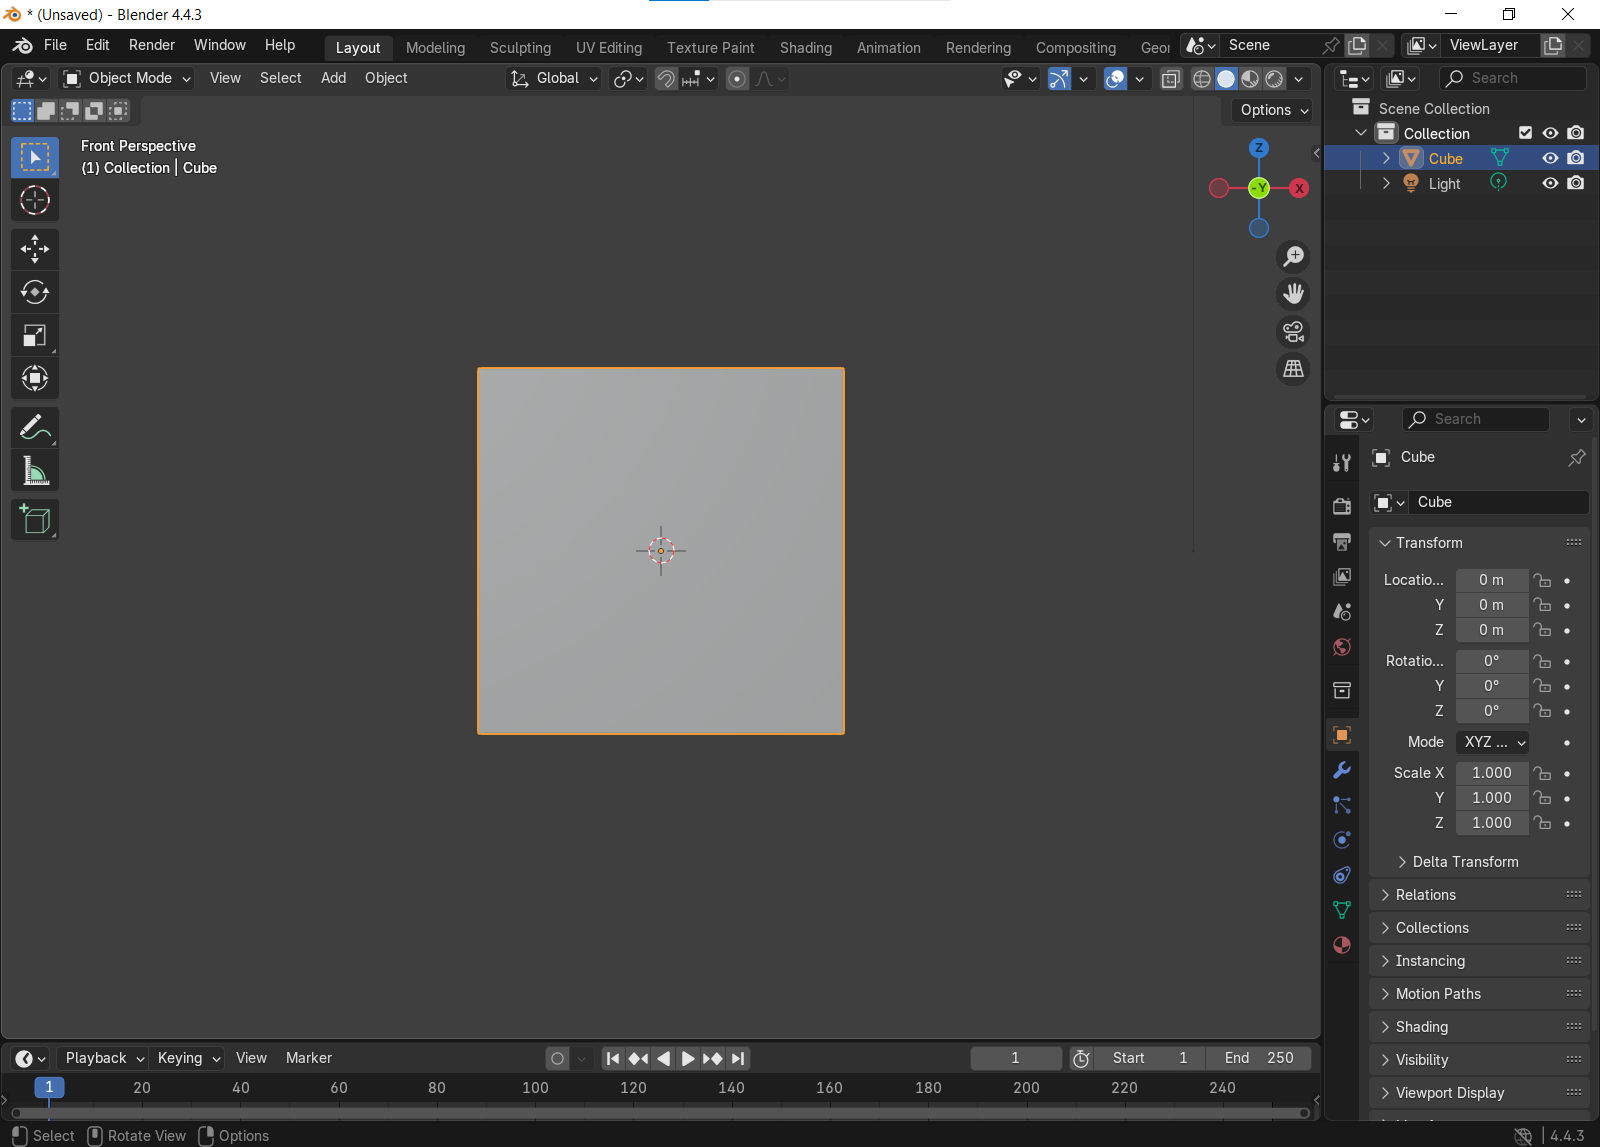Select the Add Cube tool

(x=35, y=520)
